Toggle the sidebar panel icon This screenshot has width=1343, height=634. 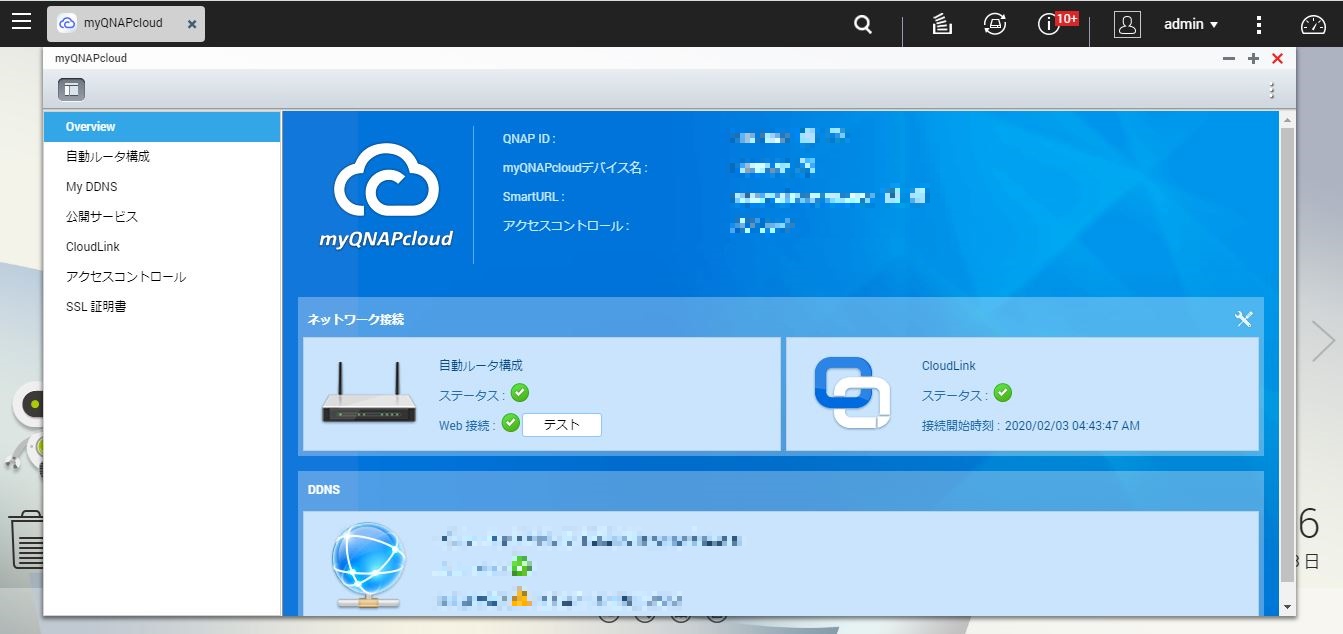71,89
